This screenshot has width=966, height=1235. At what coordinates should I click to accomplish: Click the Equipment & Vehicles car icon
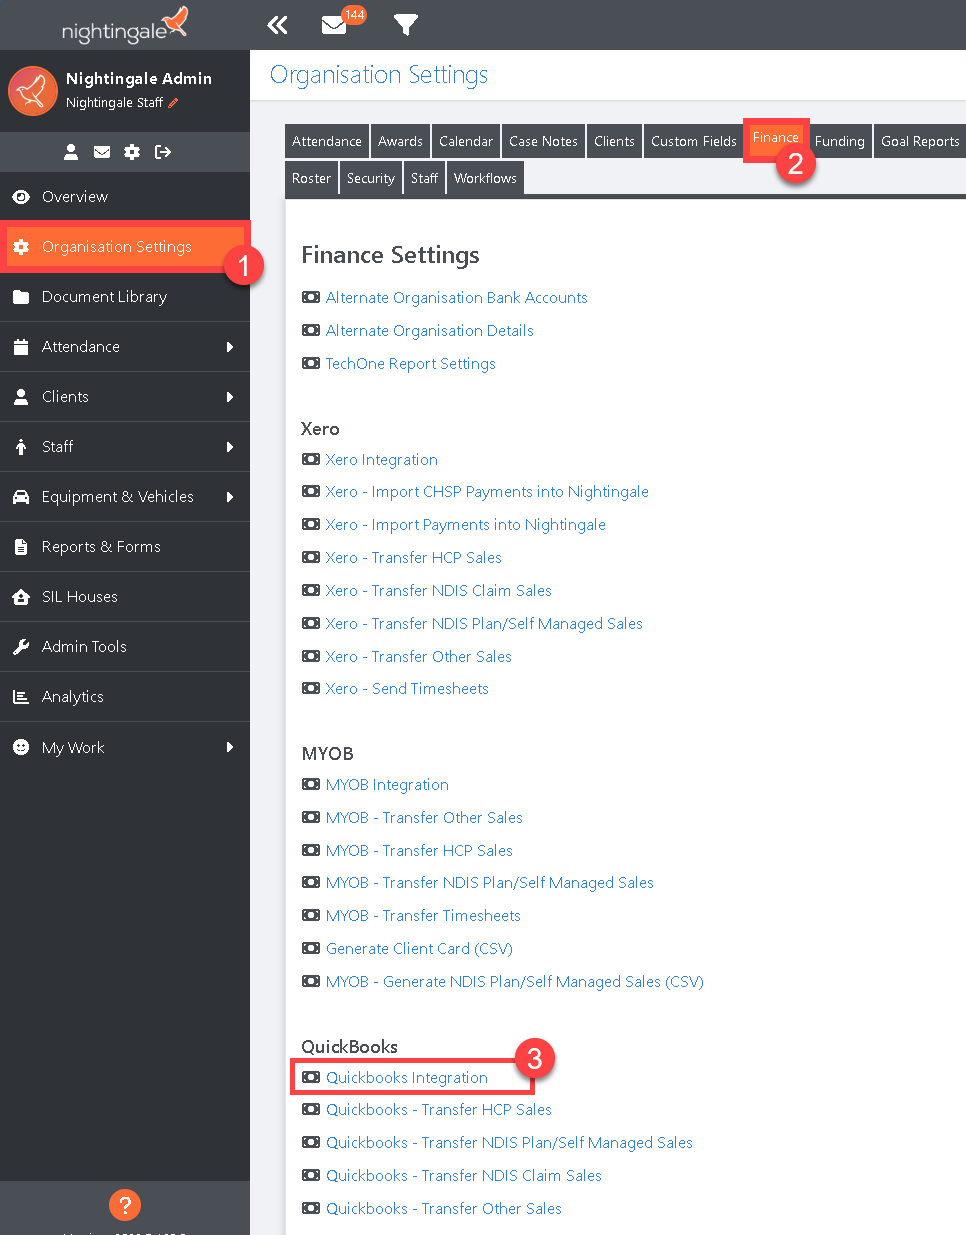[21, 497]
